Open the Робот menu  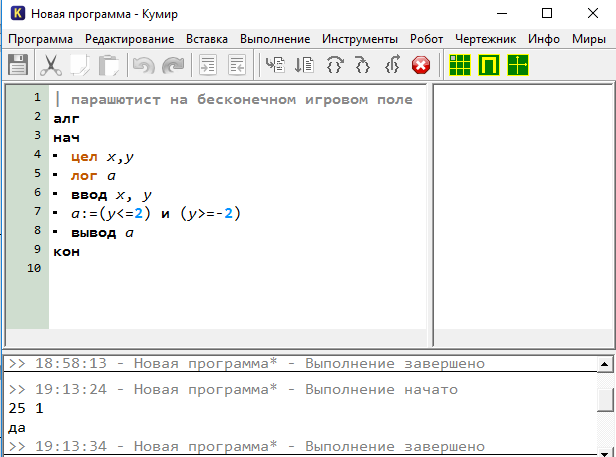pyautogui.click(x=427, y=39)
